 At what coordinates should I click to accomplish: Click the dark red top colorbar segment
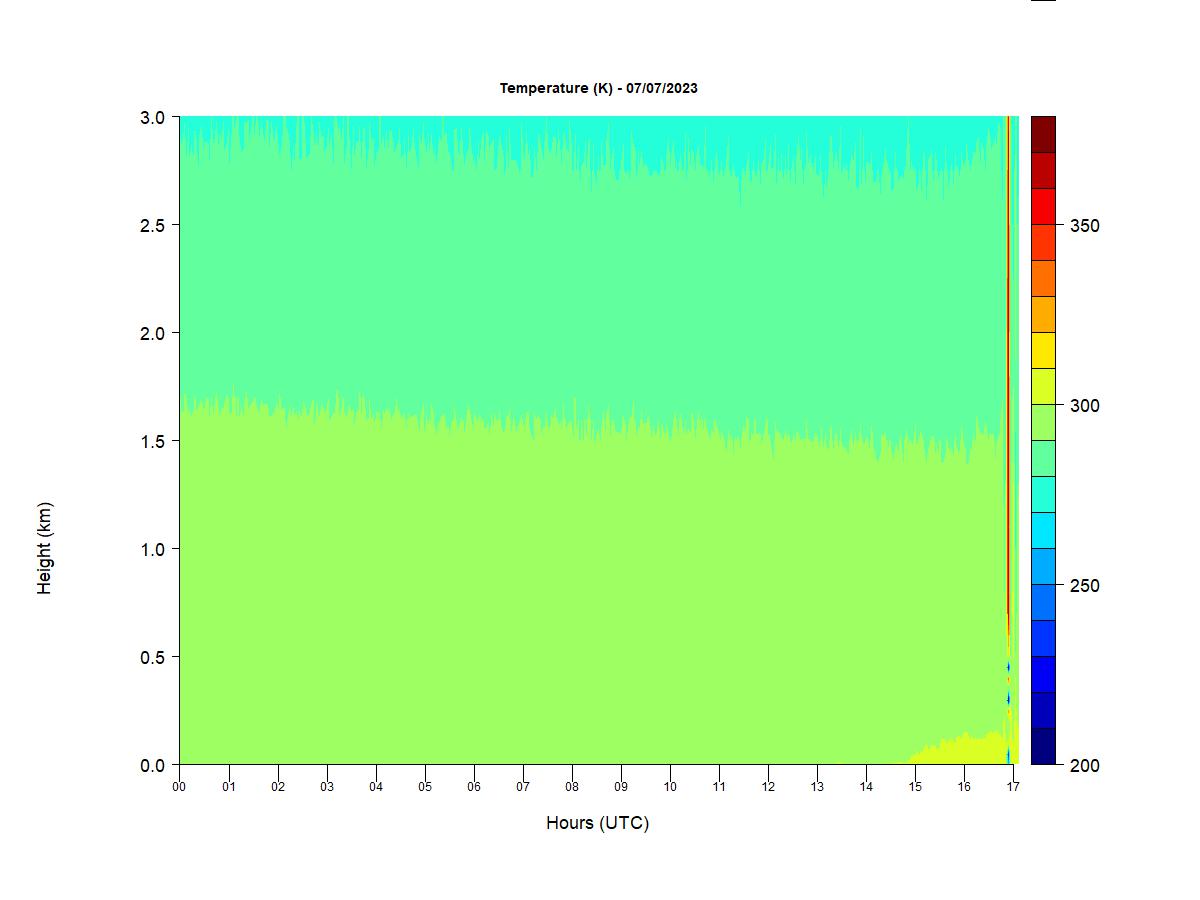pyautogui.click(x=1043, y=134)
